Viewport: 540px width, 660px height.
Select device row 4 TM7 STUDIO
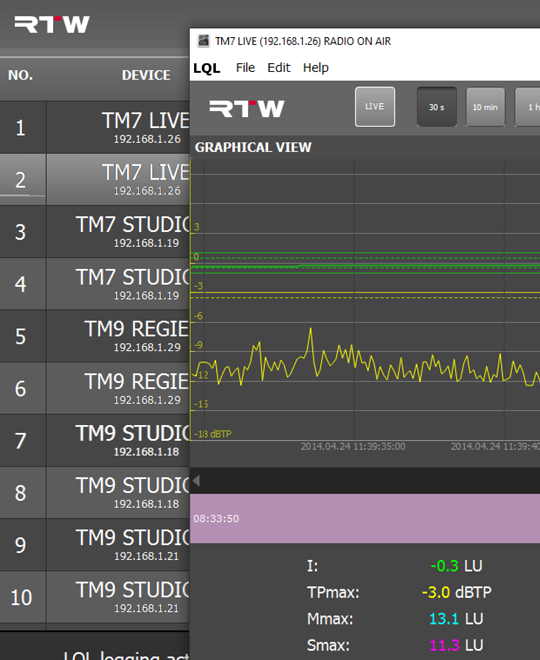coord(95,284)
